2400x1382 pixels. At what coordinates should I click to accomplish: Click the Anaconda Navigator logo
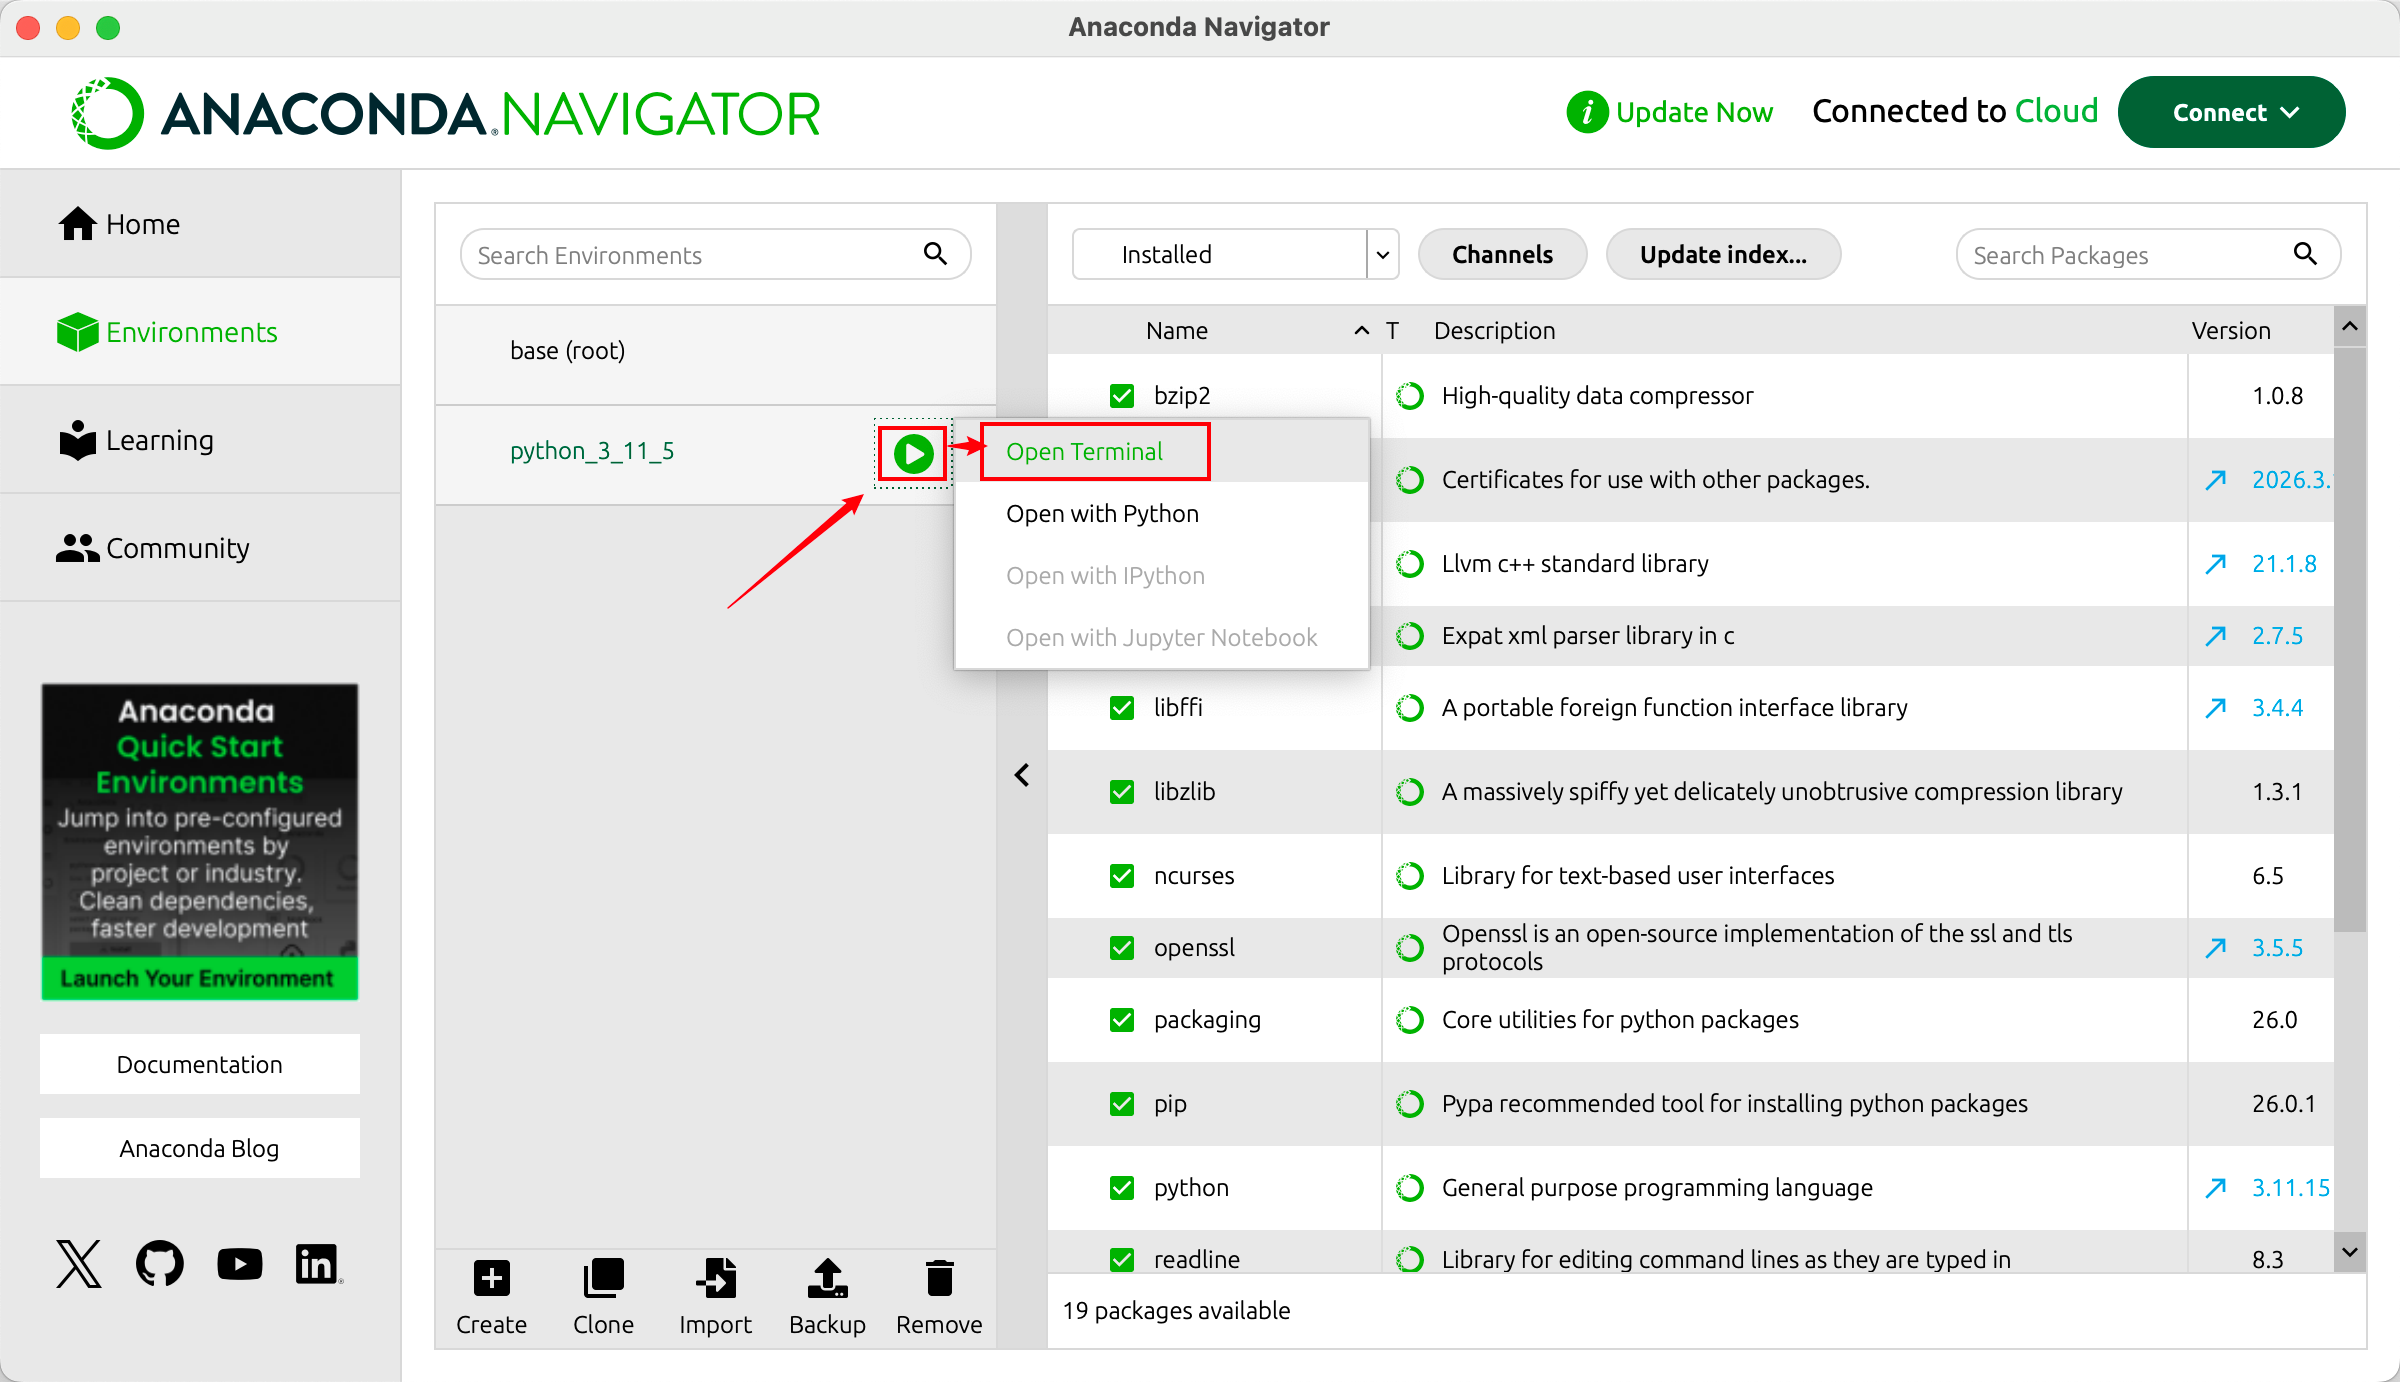pos(446,113)
